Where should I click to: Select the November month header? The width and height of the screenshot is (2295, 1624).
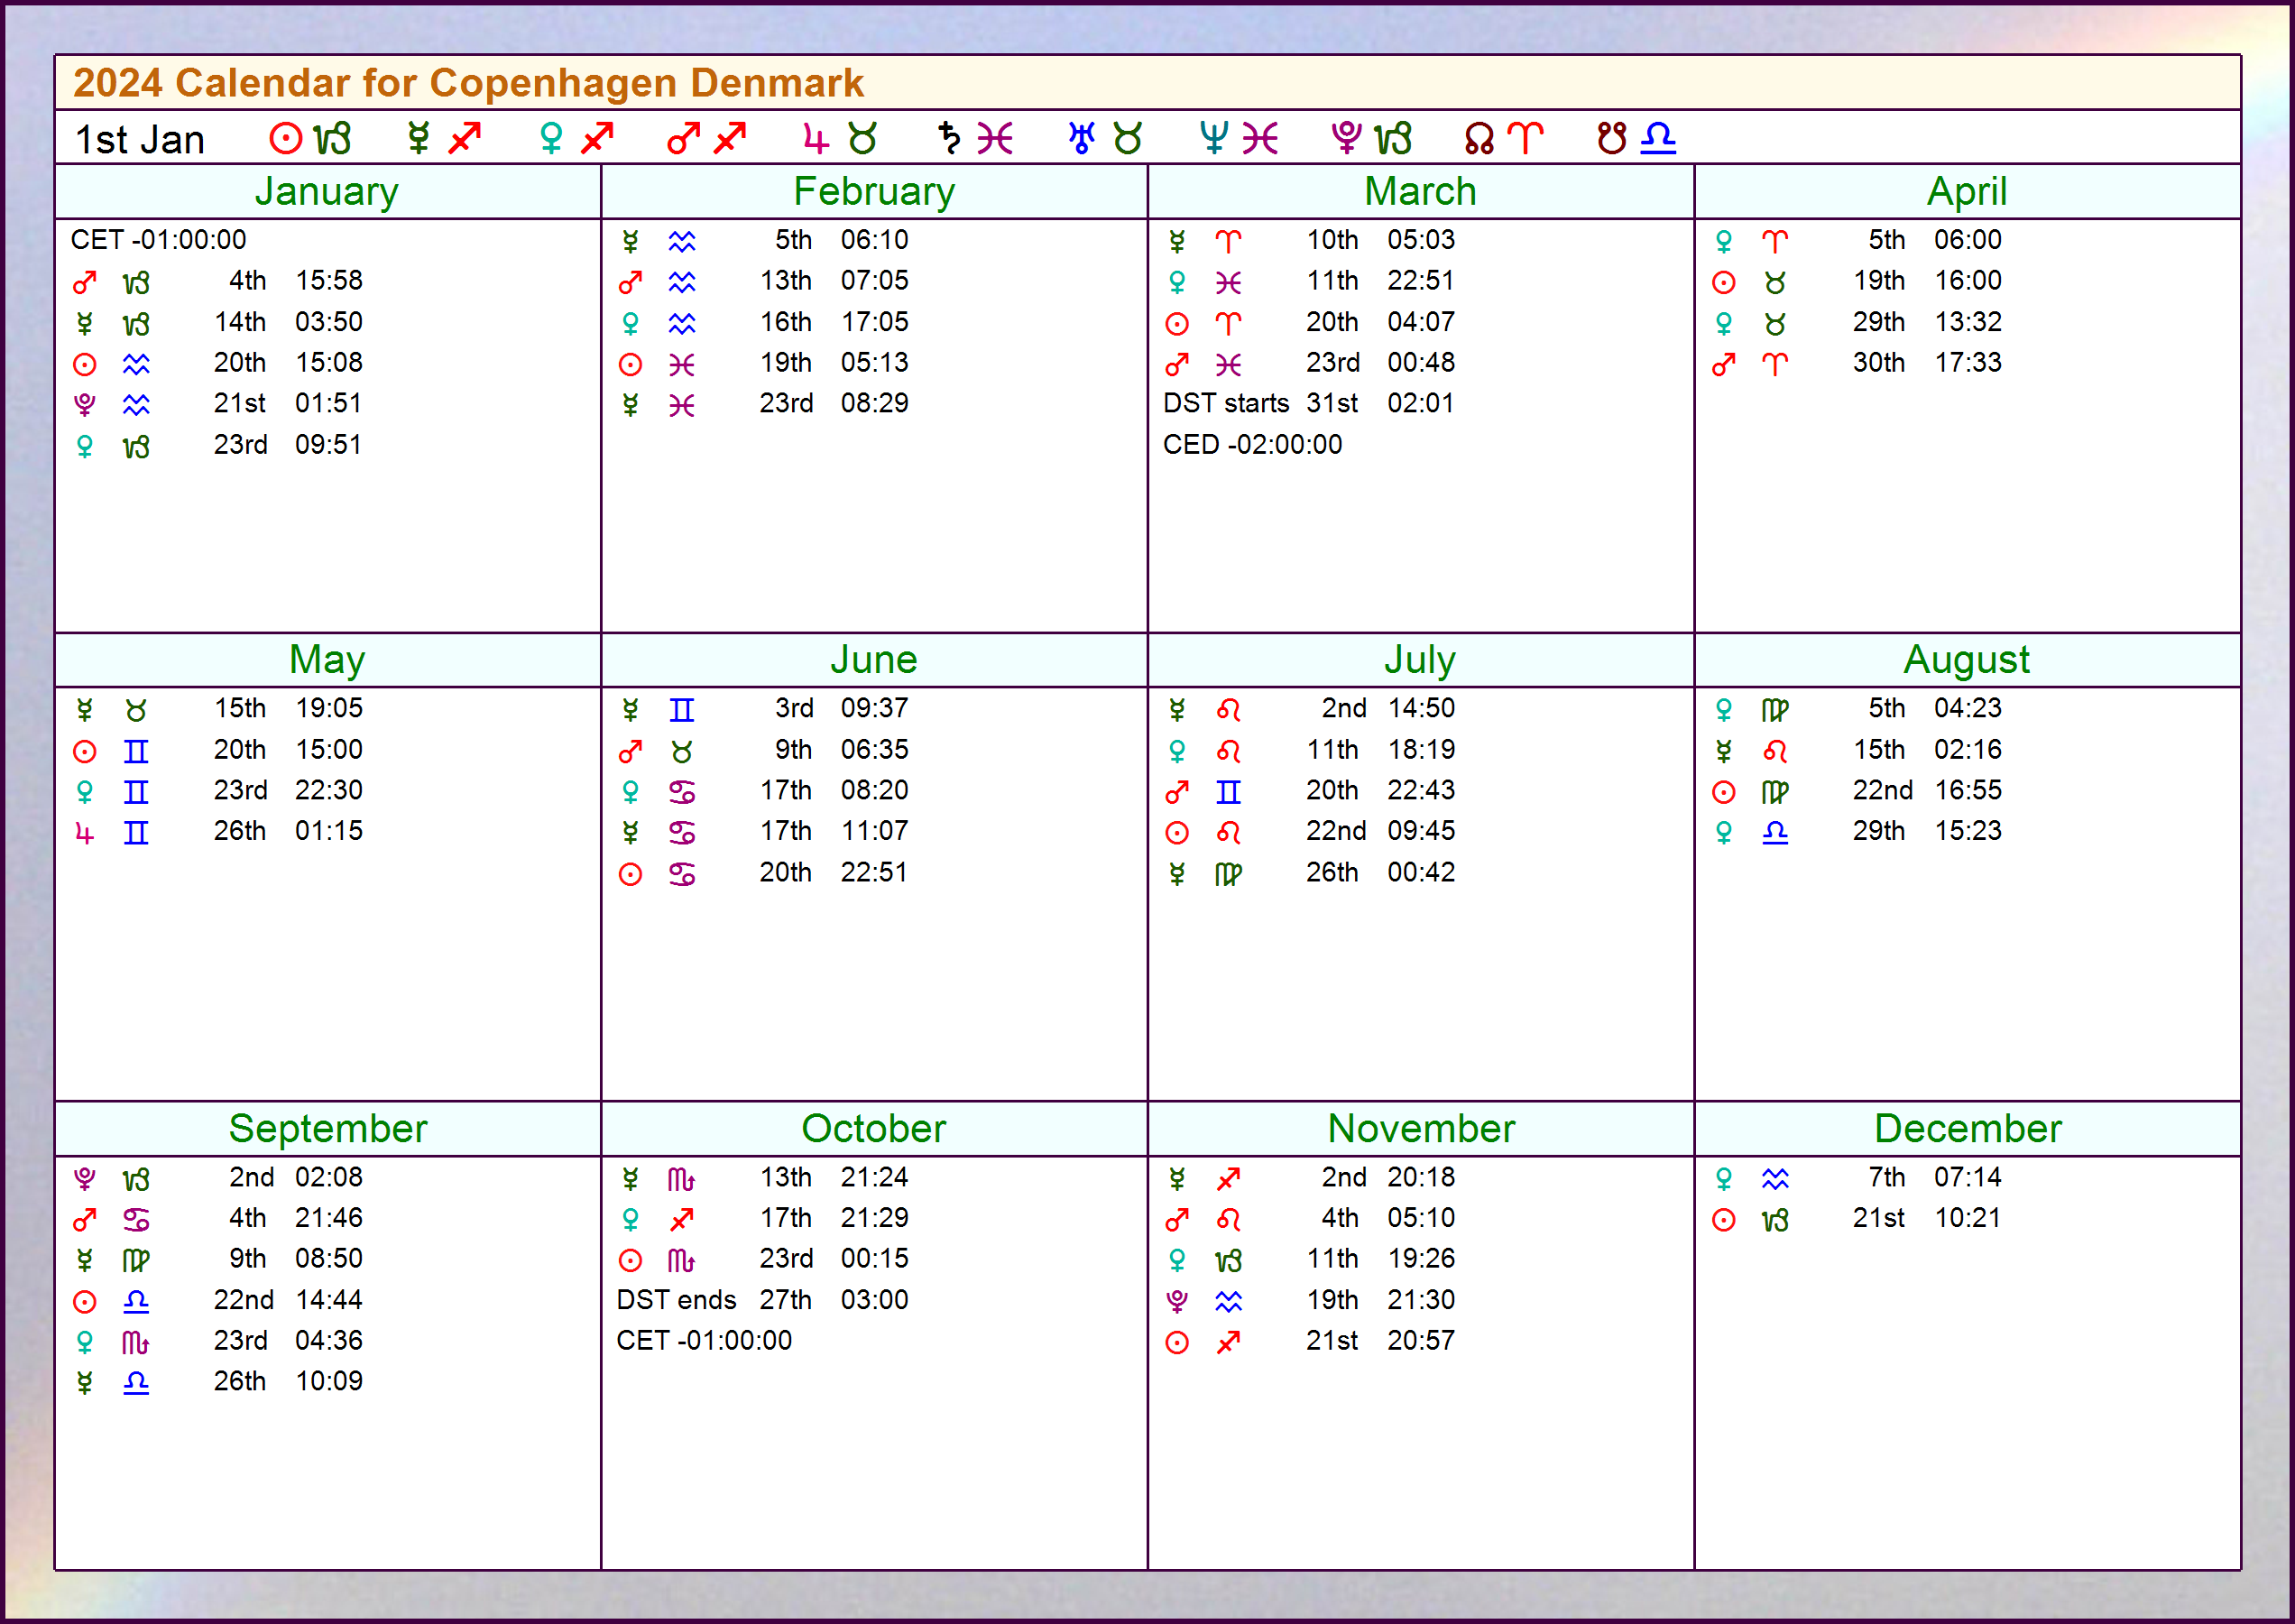(x=1420, y=1128)
